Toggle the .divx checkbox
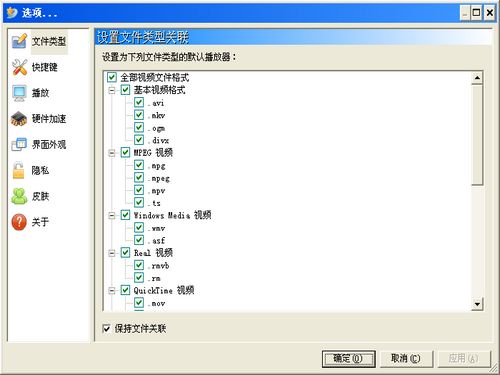Viewport: 500px width, 375px height. pyautogui.click(x=139, y=140)
